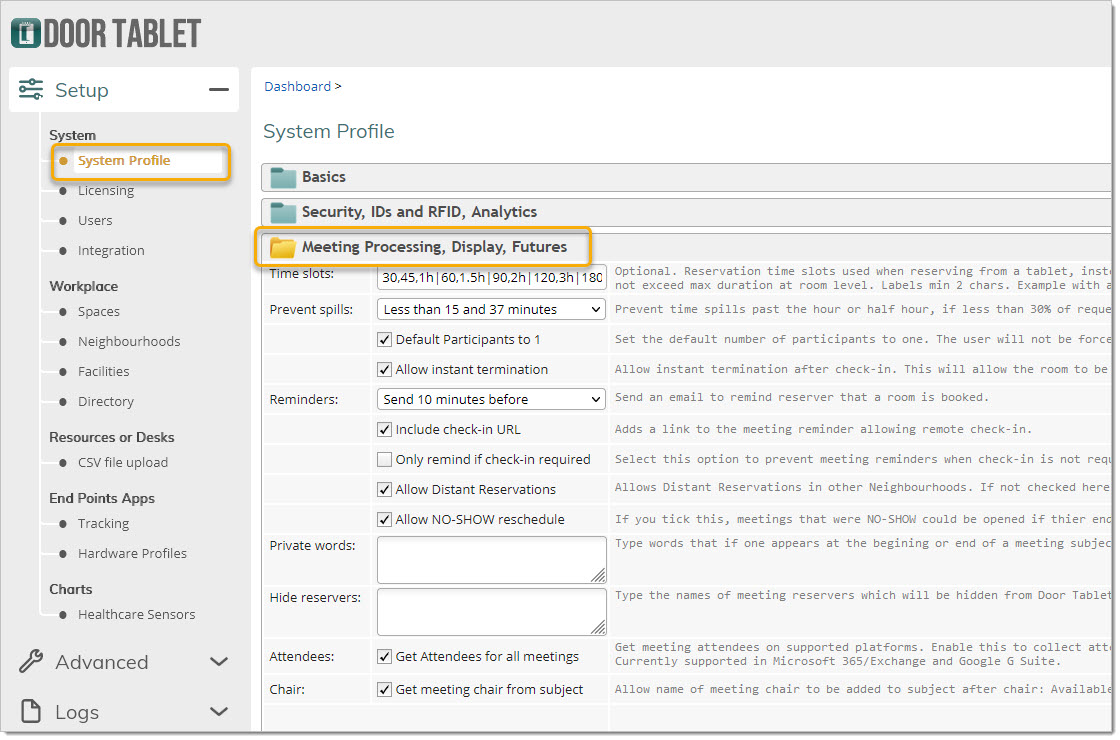Click the Dashboard breadcrumb link
Image resolution: width=1120 pixels, height=740 pixels.
click(x=297, y=87)
